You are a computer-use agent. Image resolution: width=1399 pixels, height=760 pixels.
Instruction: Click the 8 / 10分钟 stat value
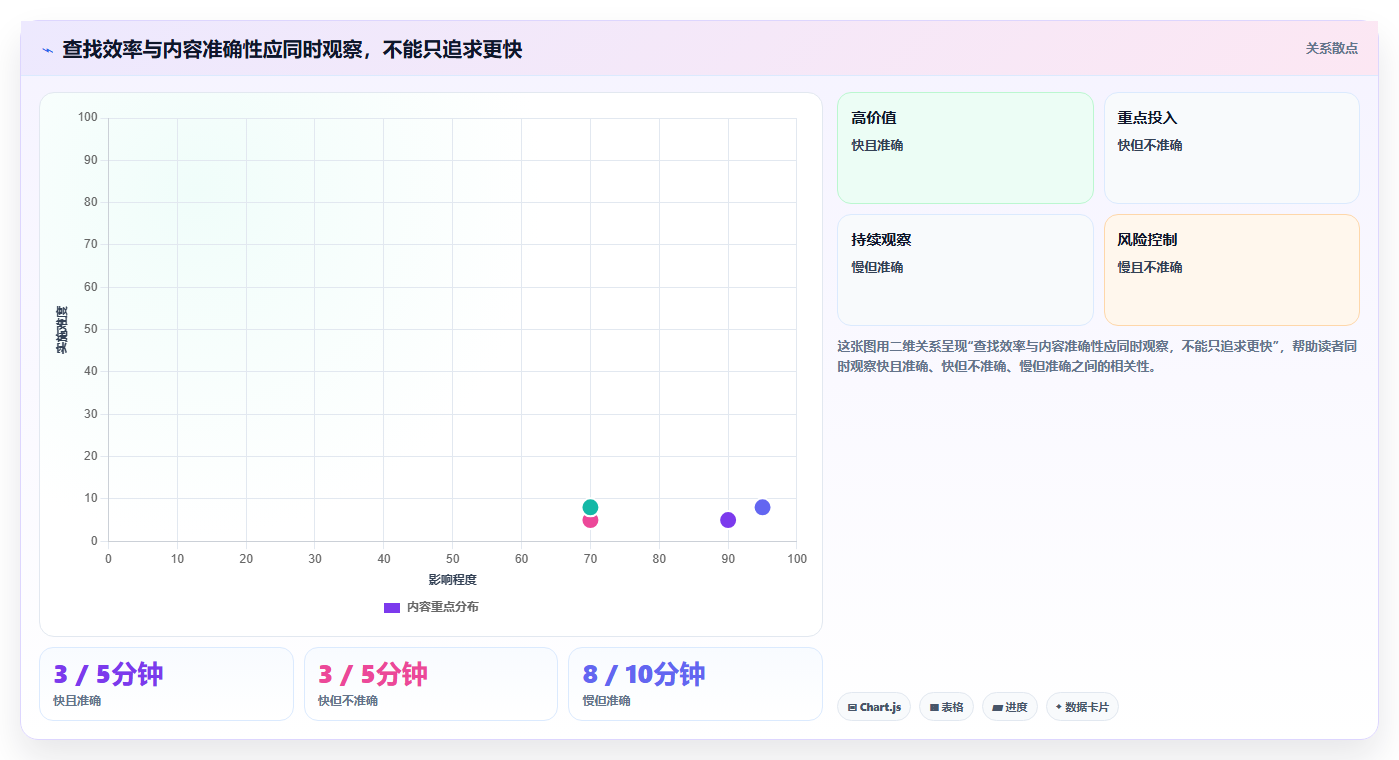[644, 674]
